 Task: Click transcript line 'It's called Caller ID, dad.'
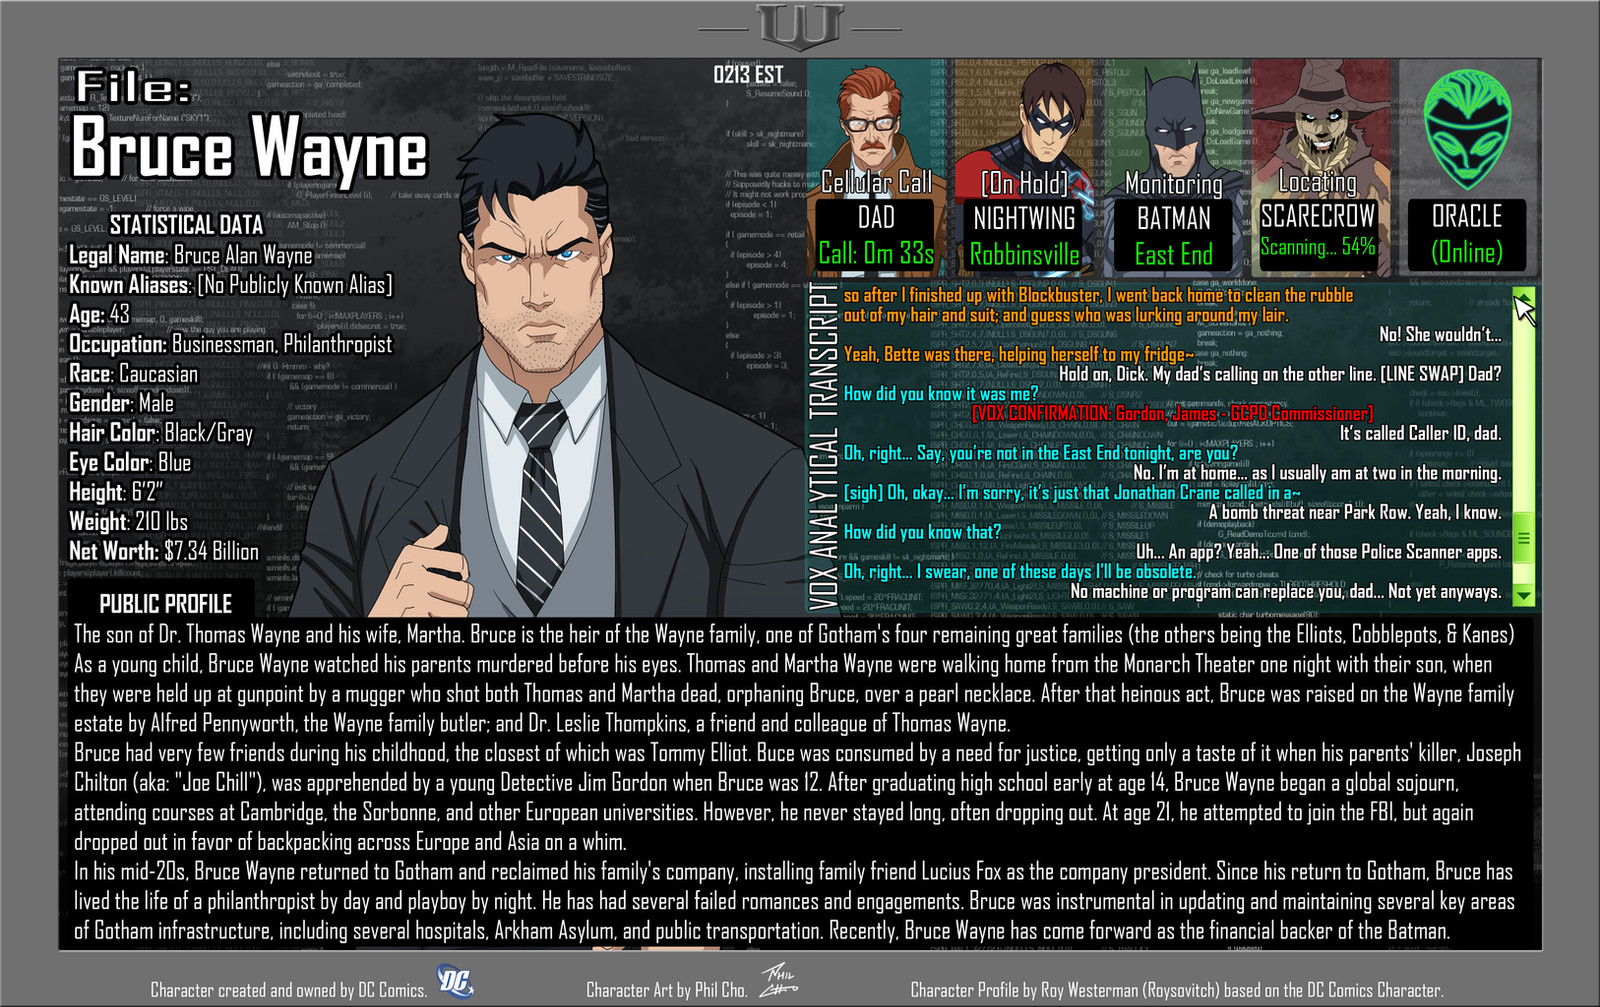[1420, 434]
